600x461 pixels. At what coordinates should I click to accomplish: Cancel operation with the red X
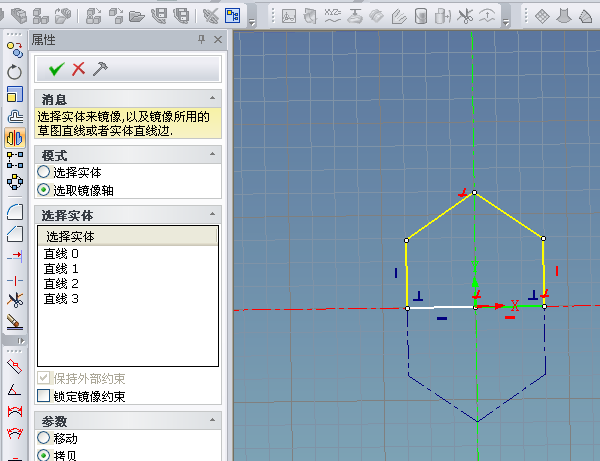coord(78,69)
